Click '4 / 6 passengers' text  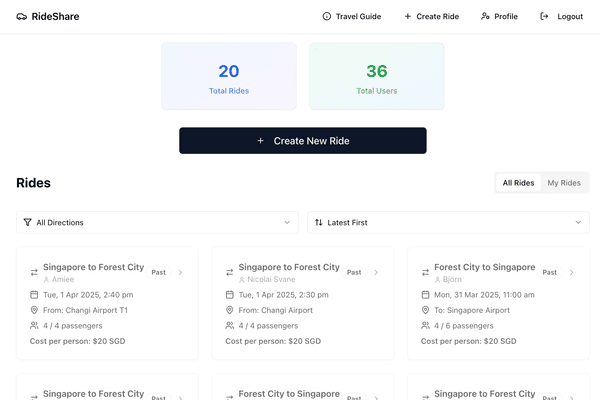[464, 326]
